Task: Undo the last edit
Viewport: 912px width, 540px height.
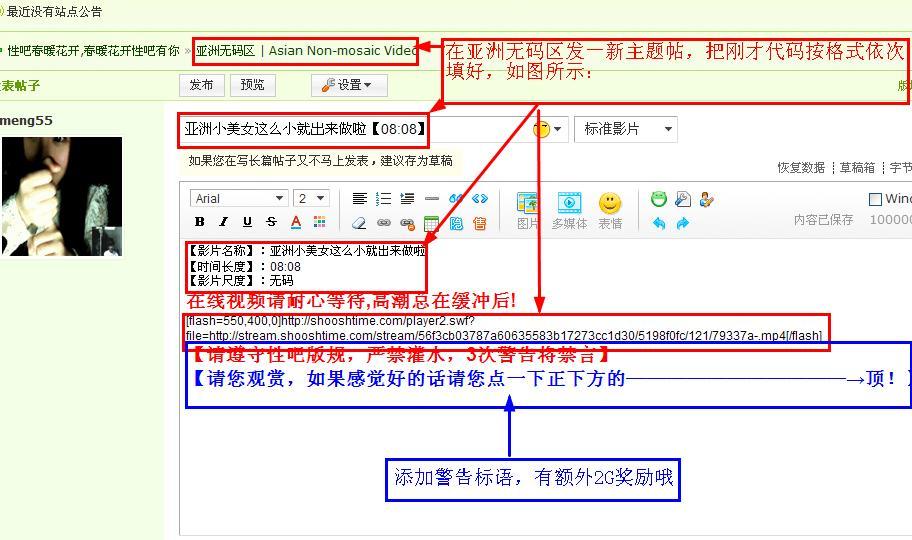Action: click(x=658, y=223)
